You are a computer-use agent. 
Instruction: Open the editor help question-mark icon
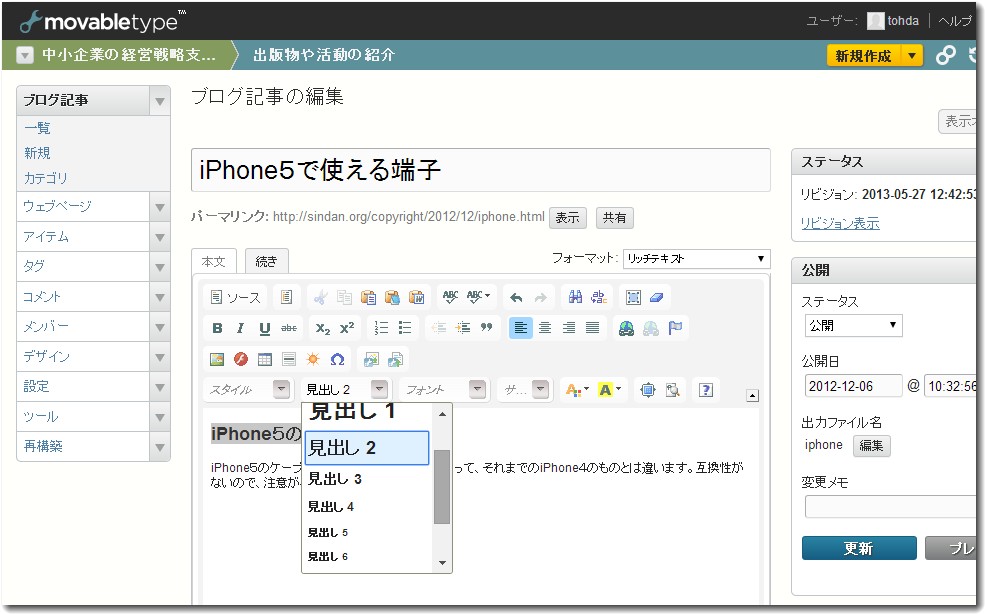click(705, 390)
